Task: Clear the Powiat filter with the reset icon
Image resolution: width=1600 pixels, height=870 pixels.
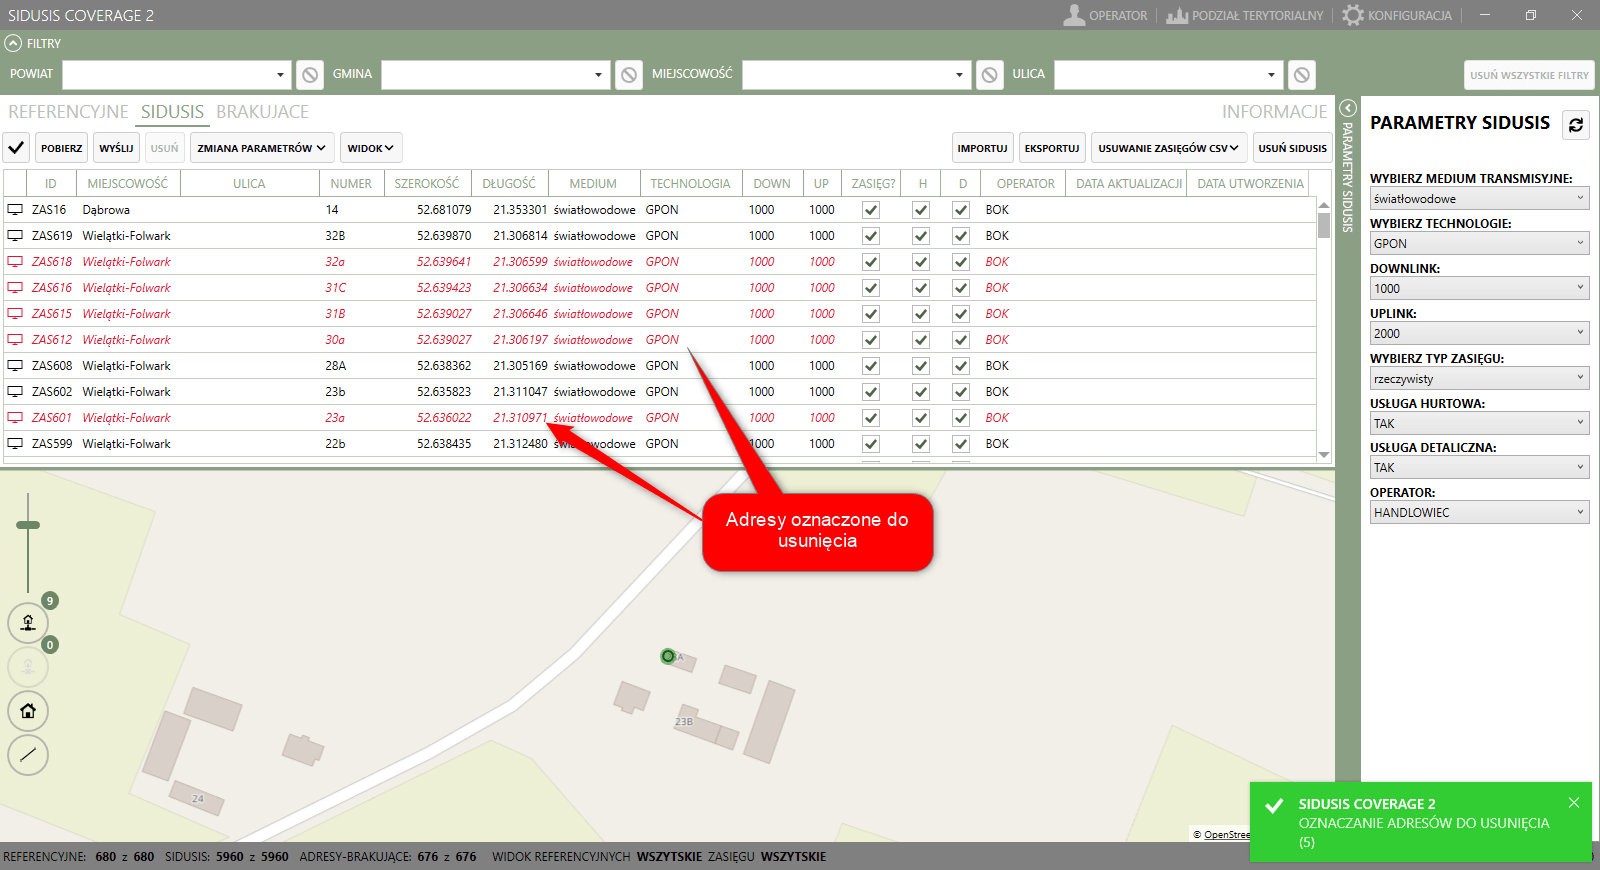Action: [x=310, y=75]
